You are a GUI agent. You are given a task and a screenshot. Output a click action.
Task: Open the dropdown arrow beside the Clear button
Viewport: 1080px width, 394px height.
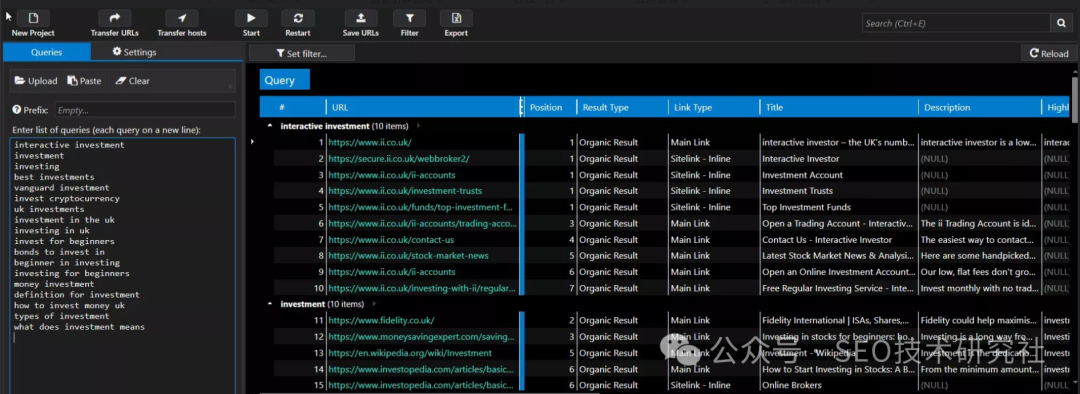click(230, 87)
